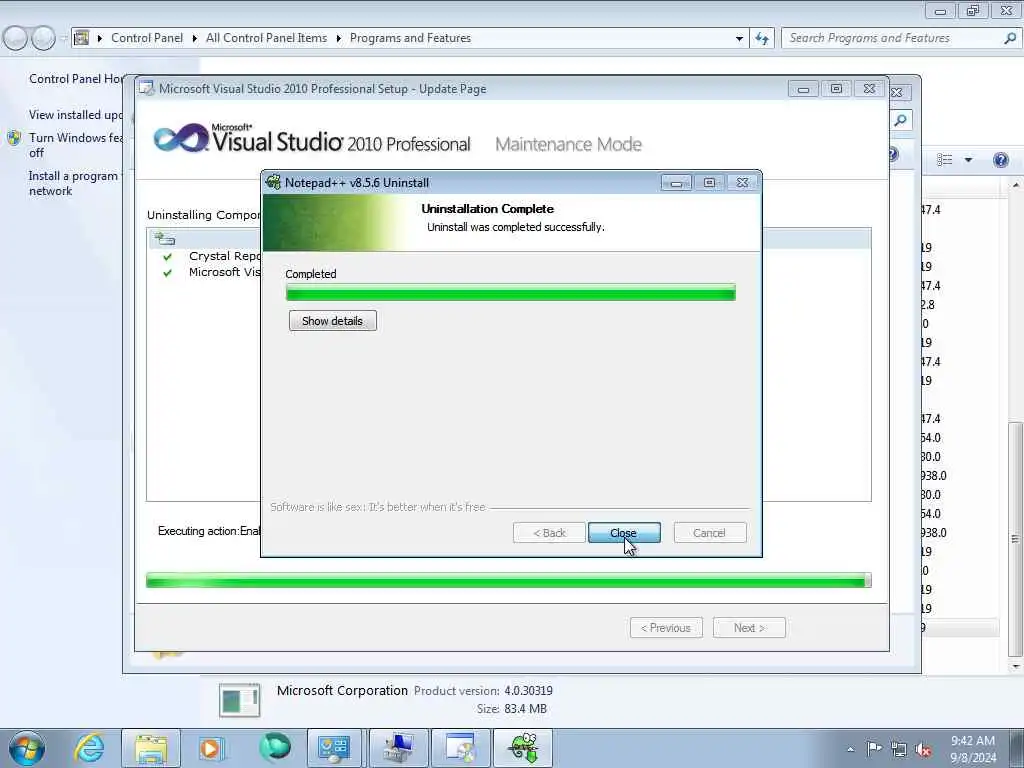Viewport: 1024px width, 768px height.
Task: Click network icon in system tray
Action: (x=899, y=749)
